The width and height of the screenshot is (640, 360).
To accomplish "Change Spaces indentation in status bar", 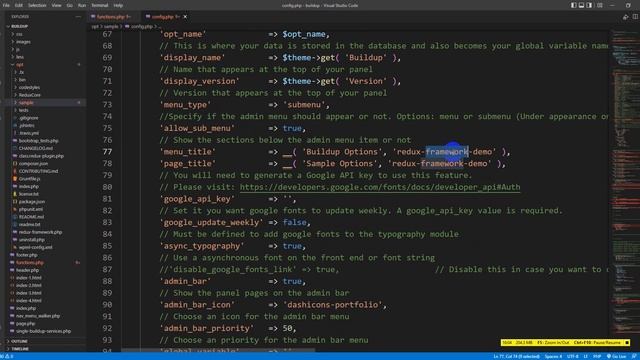I will pos(553,356).
